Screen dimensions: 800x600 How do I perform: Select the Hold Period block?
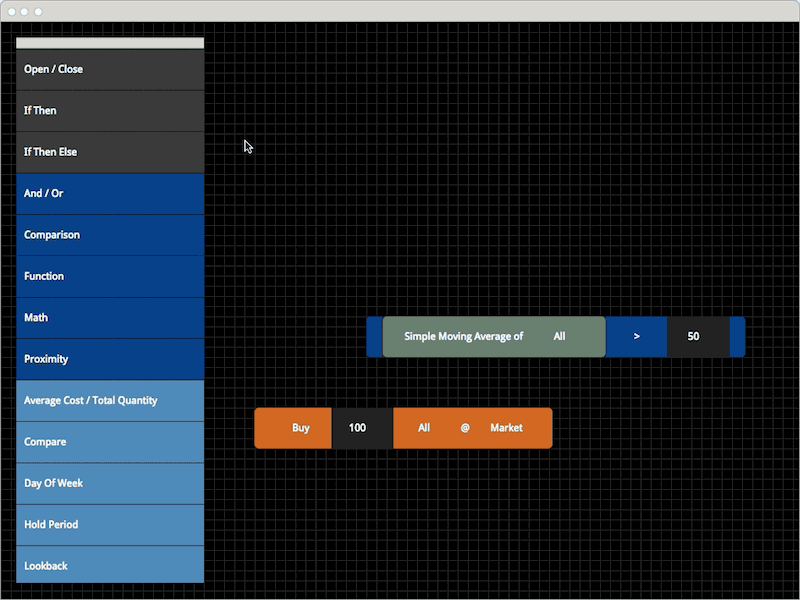click(x=110, y=524)
